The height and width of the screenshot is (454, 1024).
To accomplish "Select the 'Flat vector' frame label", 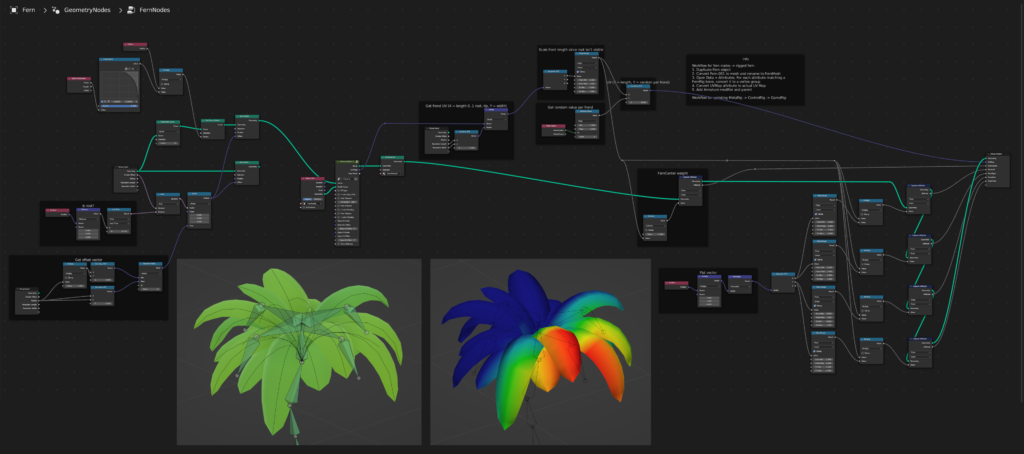I will click(709, 272).
